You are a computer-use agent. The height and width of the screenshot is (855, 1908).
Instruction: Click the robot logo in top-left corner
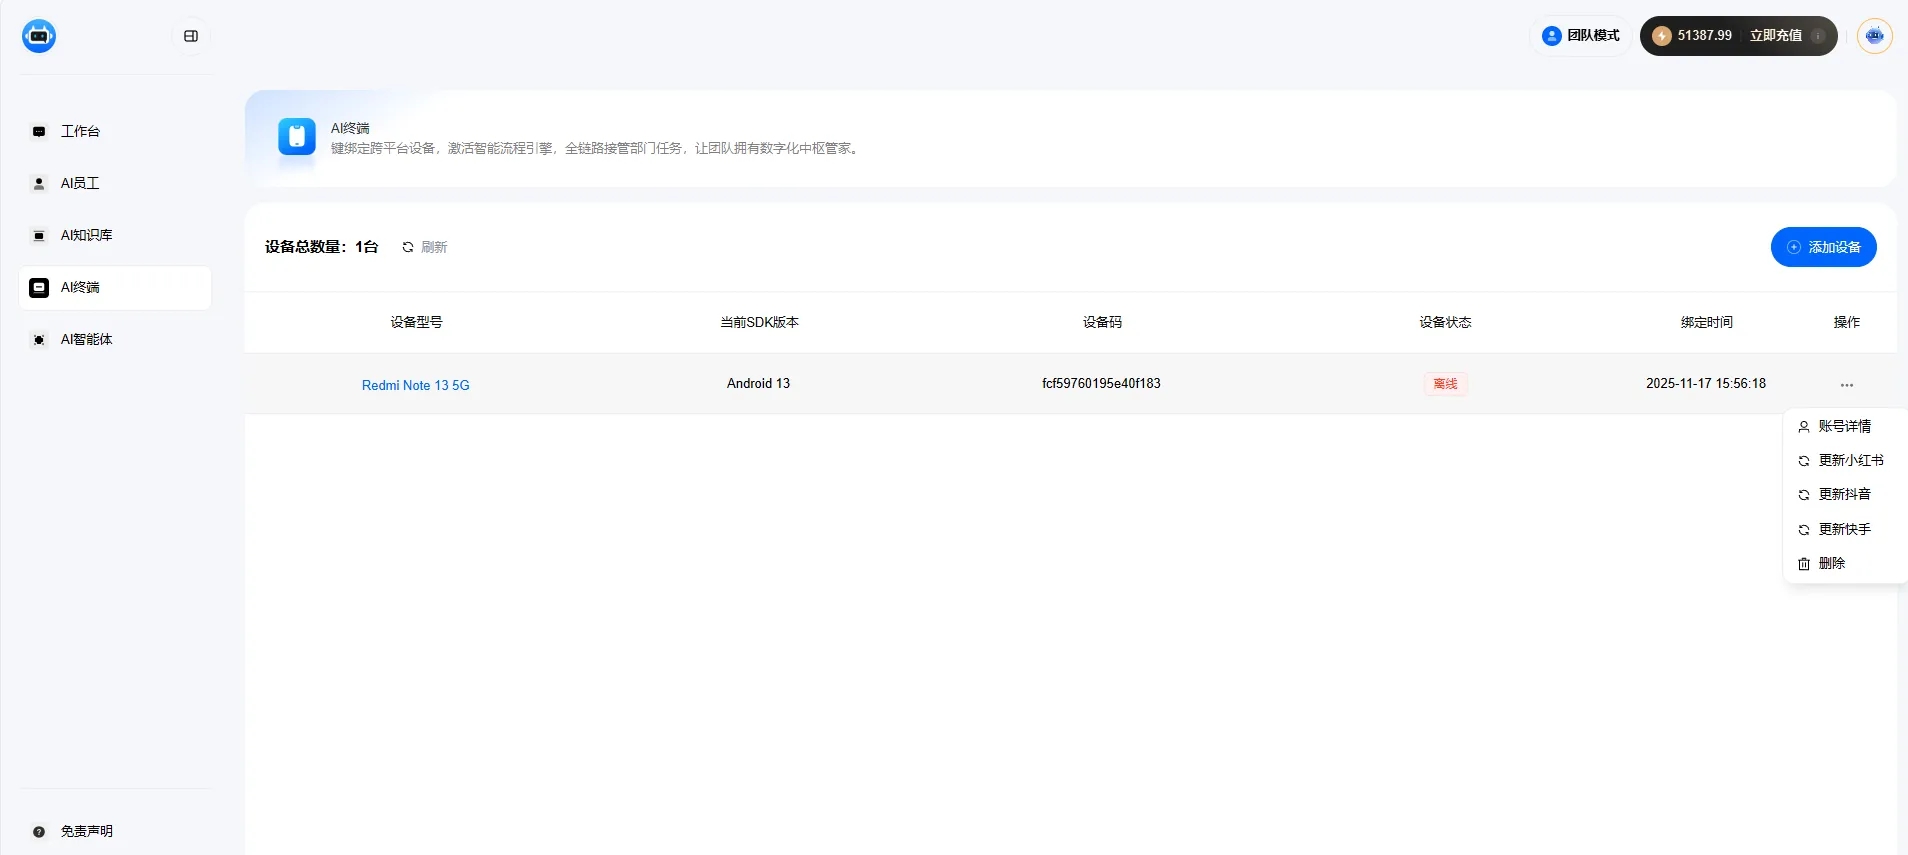click(x=39, y=36)
